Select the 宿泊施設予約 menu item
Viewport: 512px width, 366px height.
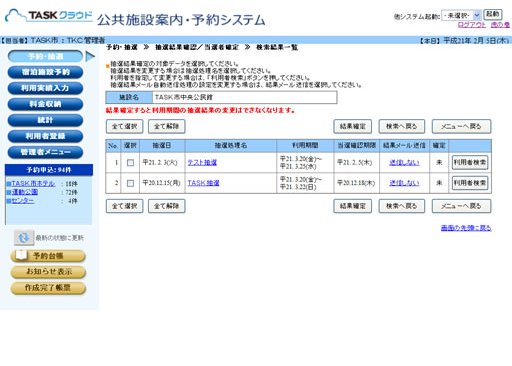pyautogui.click(x=45, y=72)
